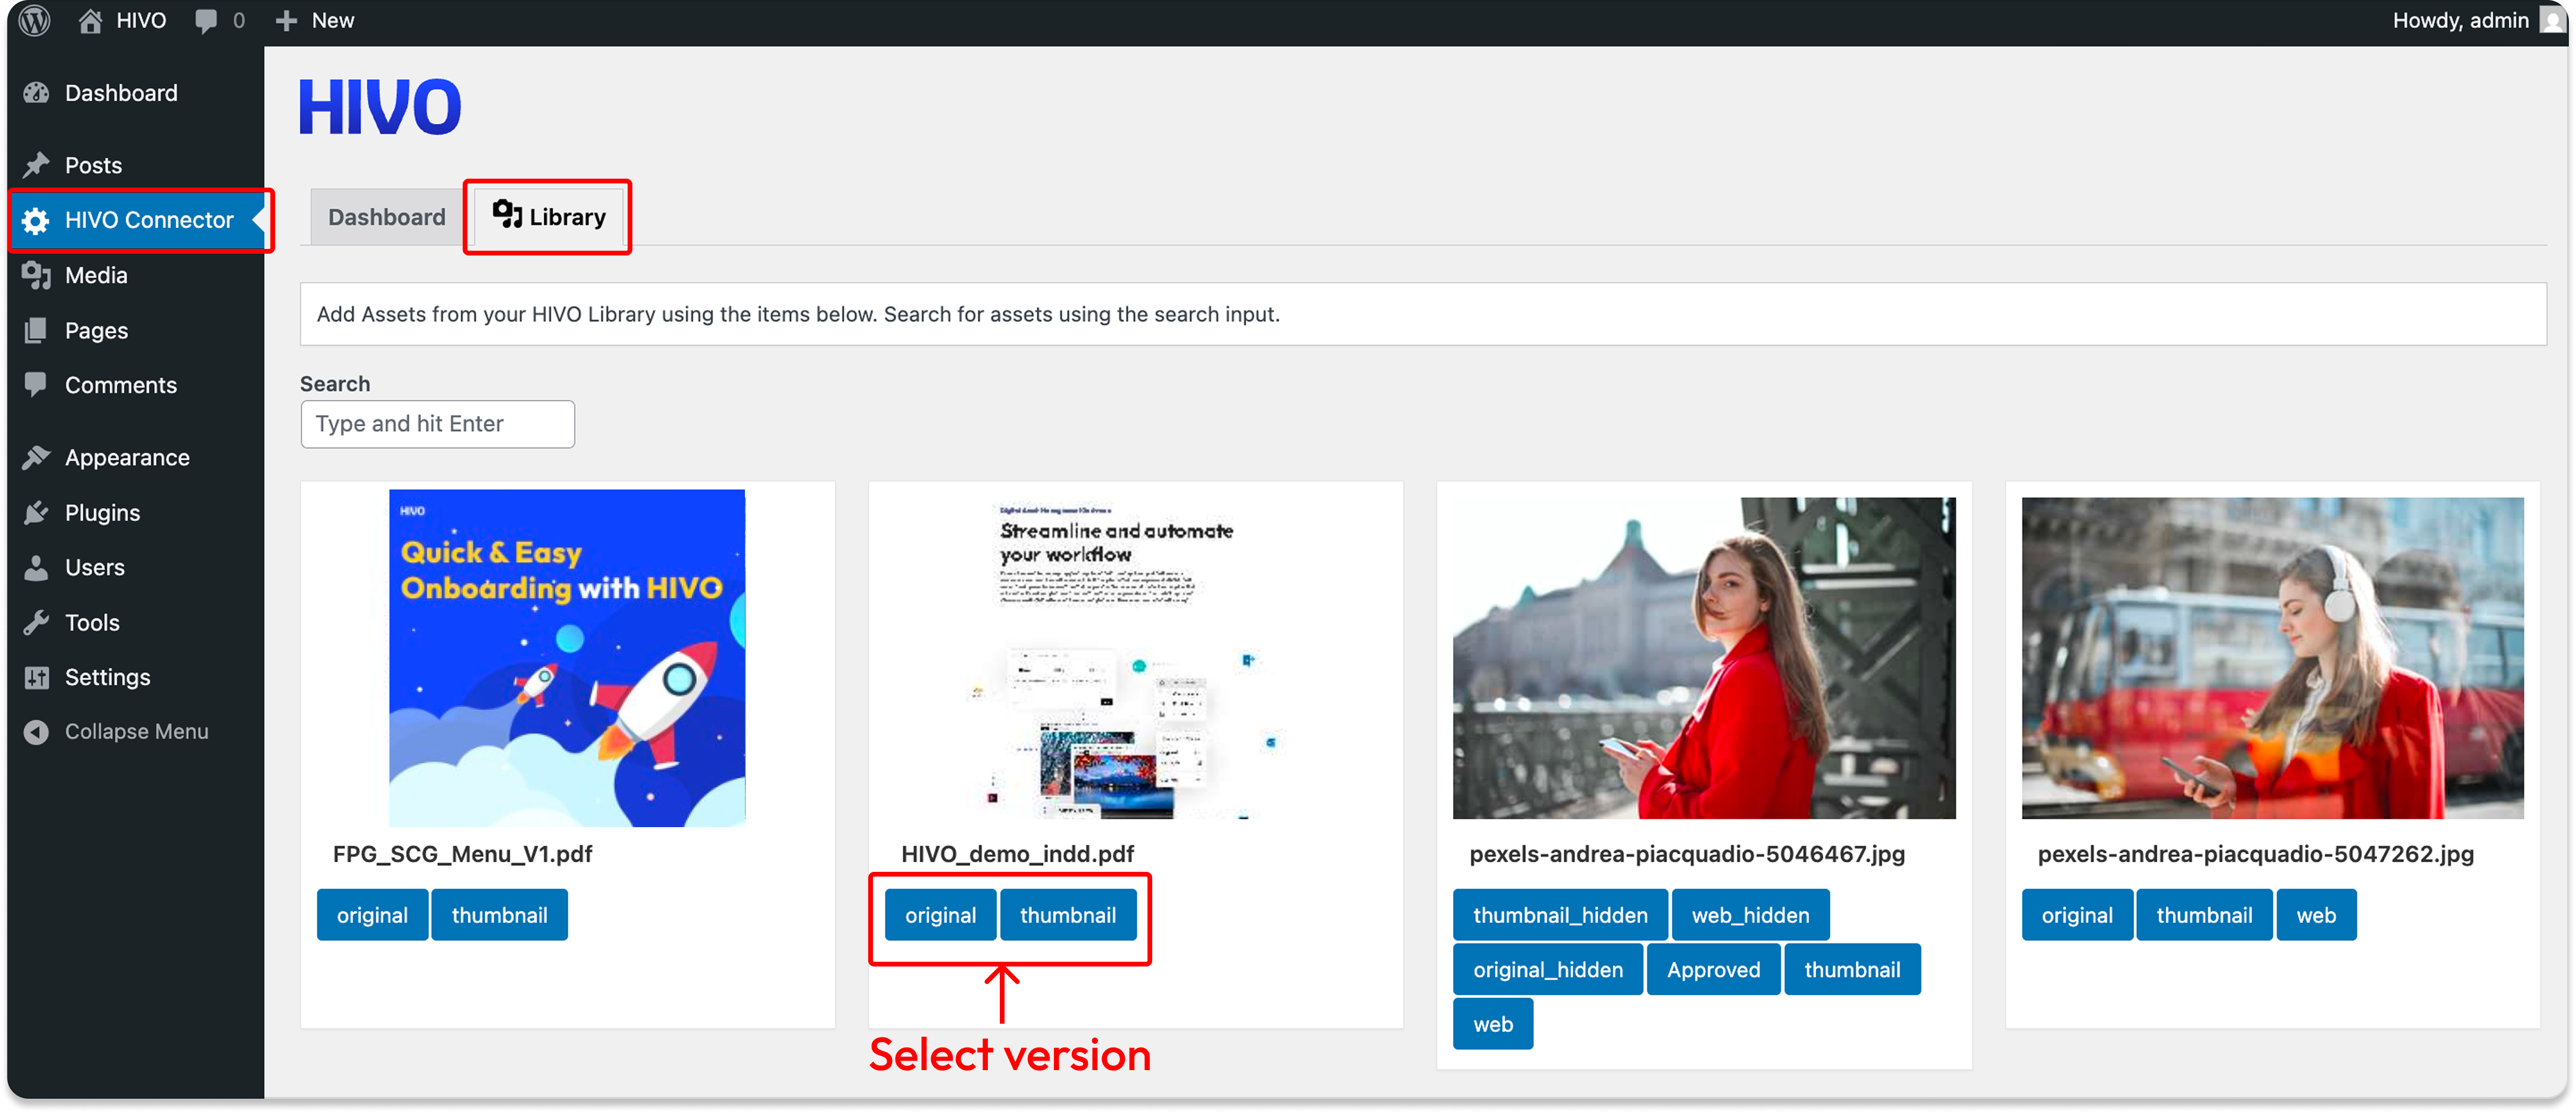Click the rocket onboarding PDF thumbnail
The image size is (2576, 1113).
tap(567, 657)
